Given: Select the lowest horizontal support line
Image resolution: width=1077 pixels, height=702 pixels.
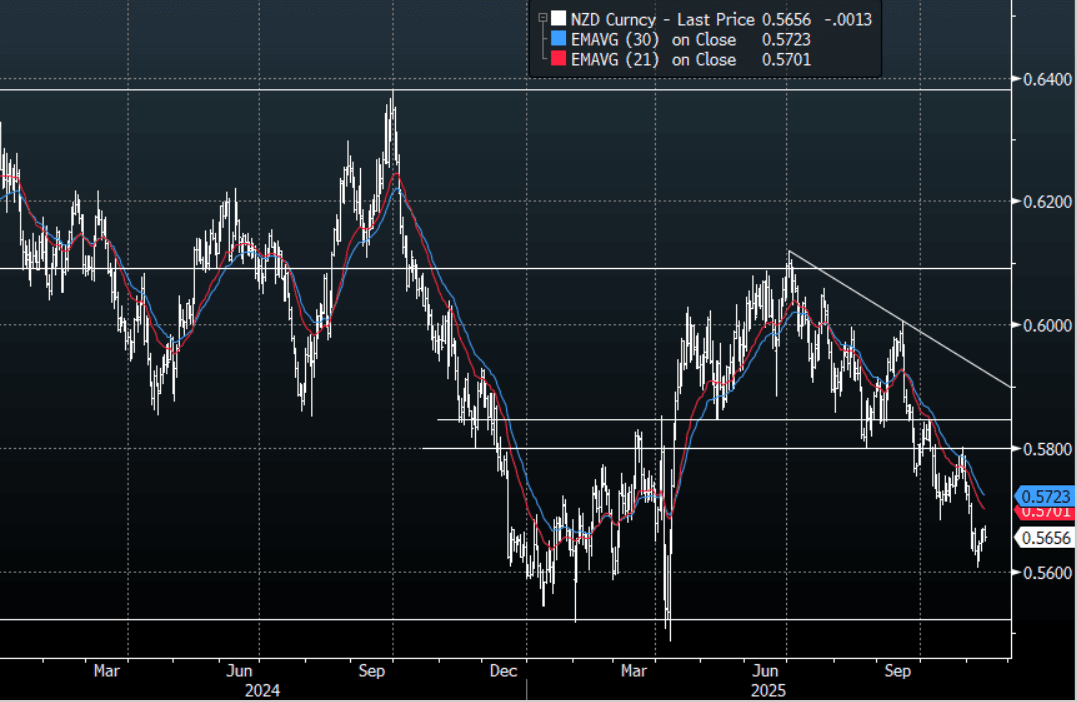Looking at the screenshot, I should pos(300,619).
